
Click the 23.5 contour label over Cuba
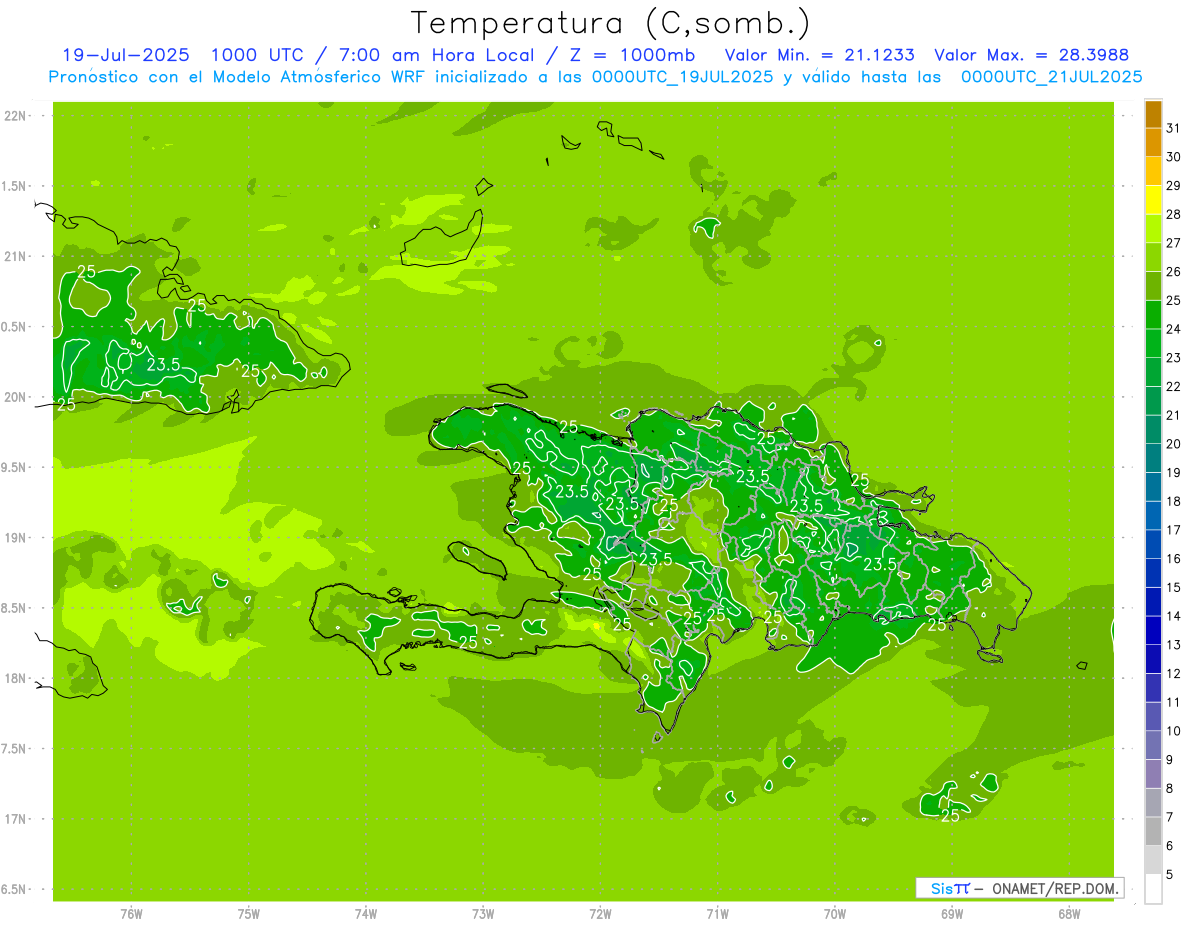(164, 365)
